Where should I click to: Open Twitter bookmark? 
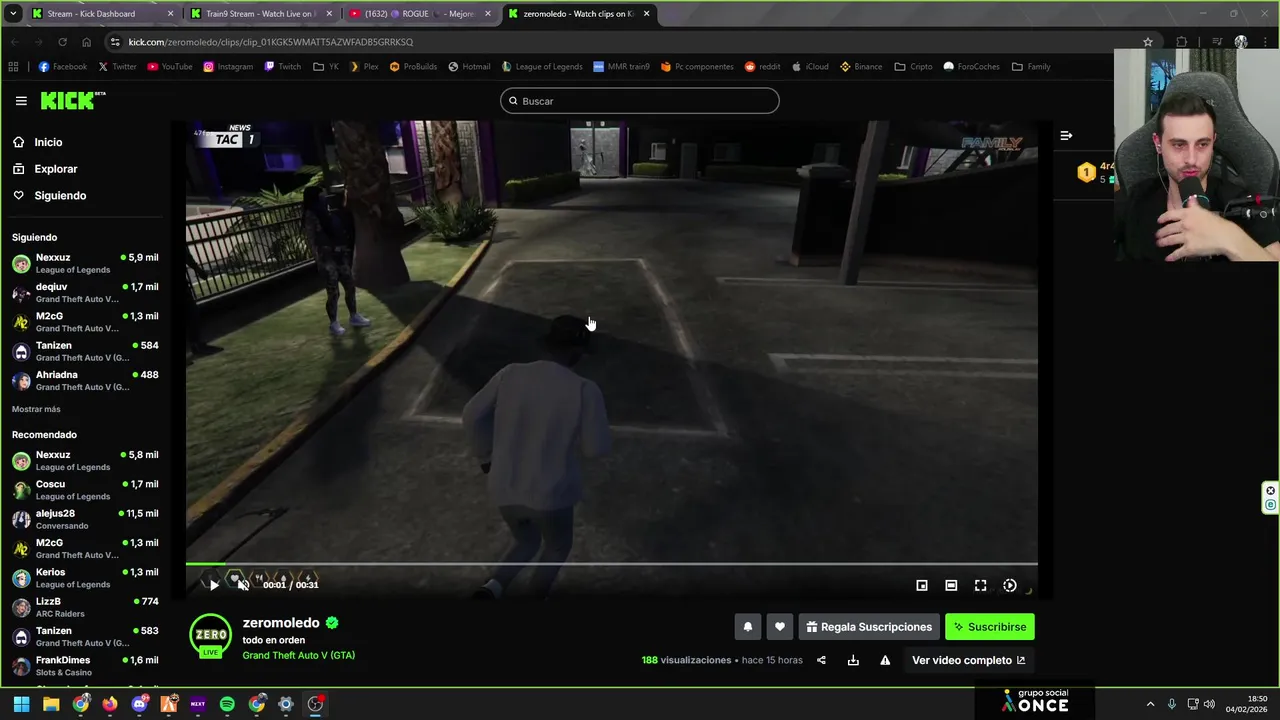[x=117, y=67]
